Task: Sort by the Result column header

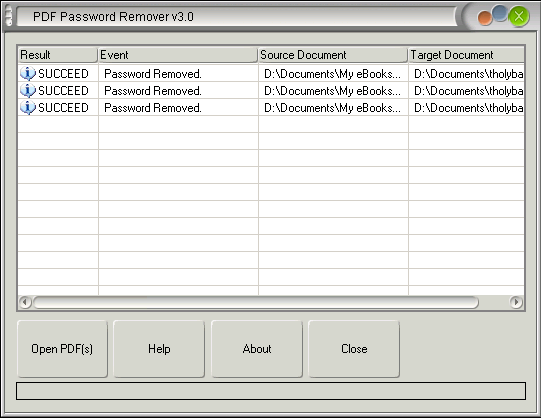Action: (x=57, y=55)
